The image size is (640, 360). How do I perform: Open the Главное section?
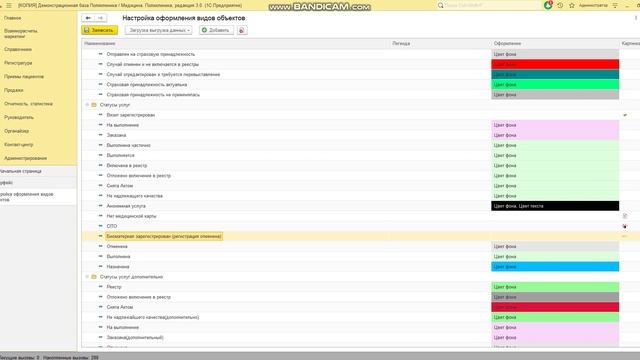13,18
